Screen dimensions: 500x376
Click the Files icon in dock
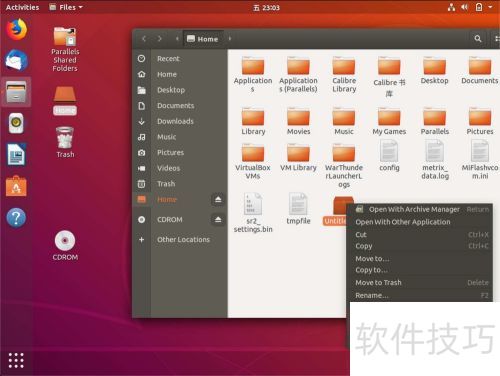(16, 92)
